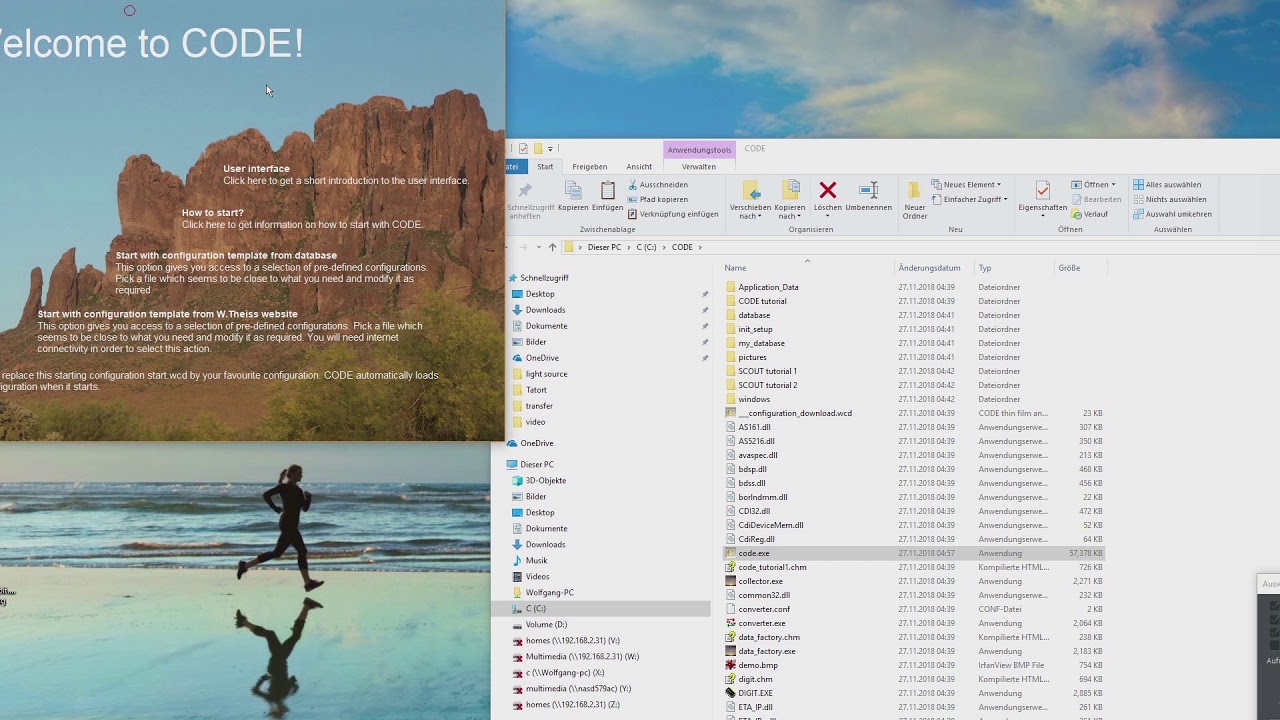Click User interface link in CODE welcome
Screen dimensions: 1280x720
click(x=256, y=169)
